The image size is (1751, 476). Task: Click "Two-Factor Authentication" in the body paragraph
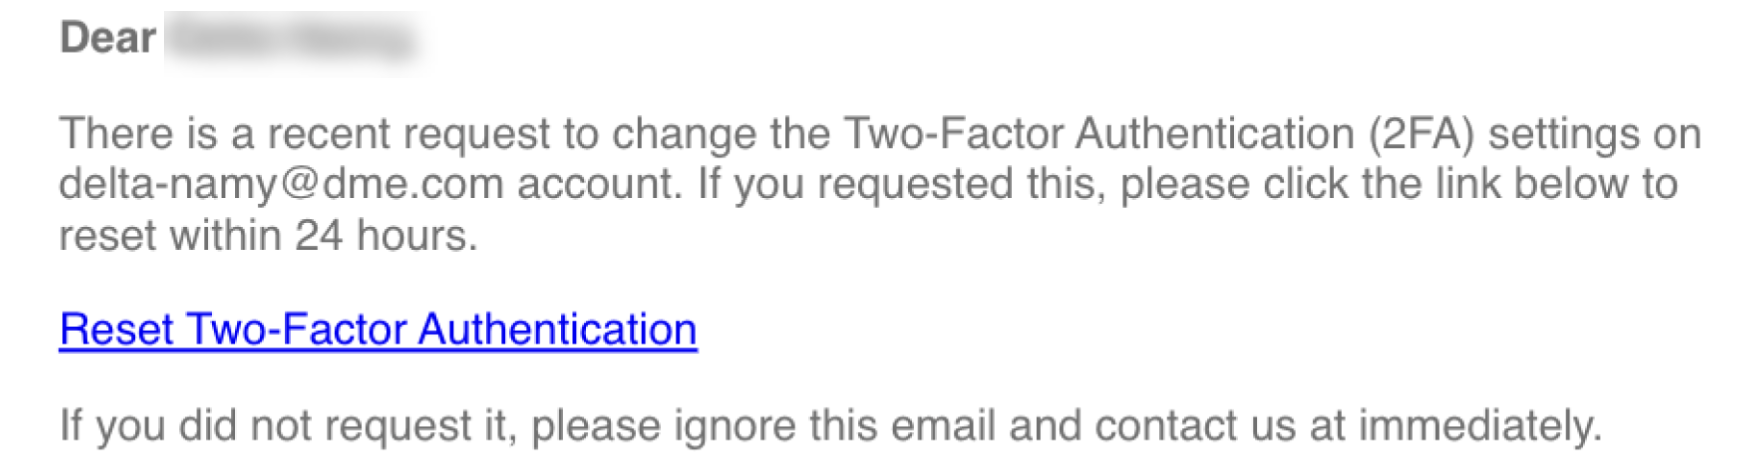pos(1099,134)
